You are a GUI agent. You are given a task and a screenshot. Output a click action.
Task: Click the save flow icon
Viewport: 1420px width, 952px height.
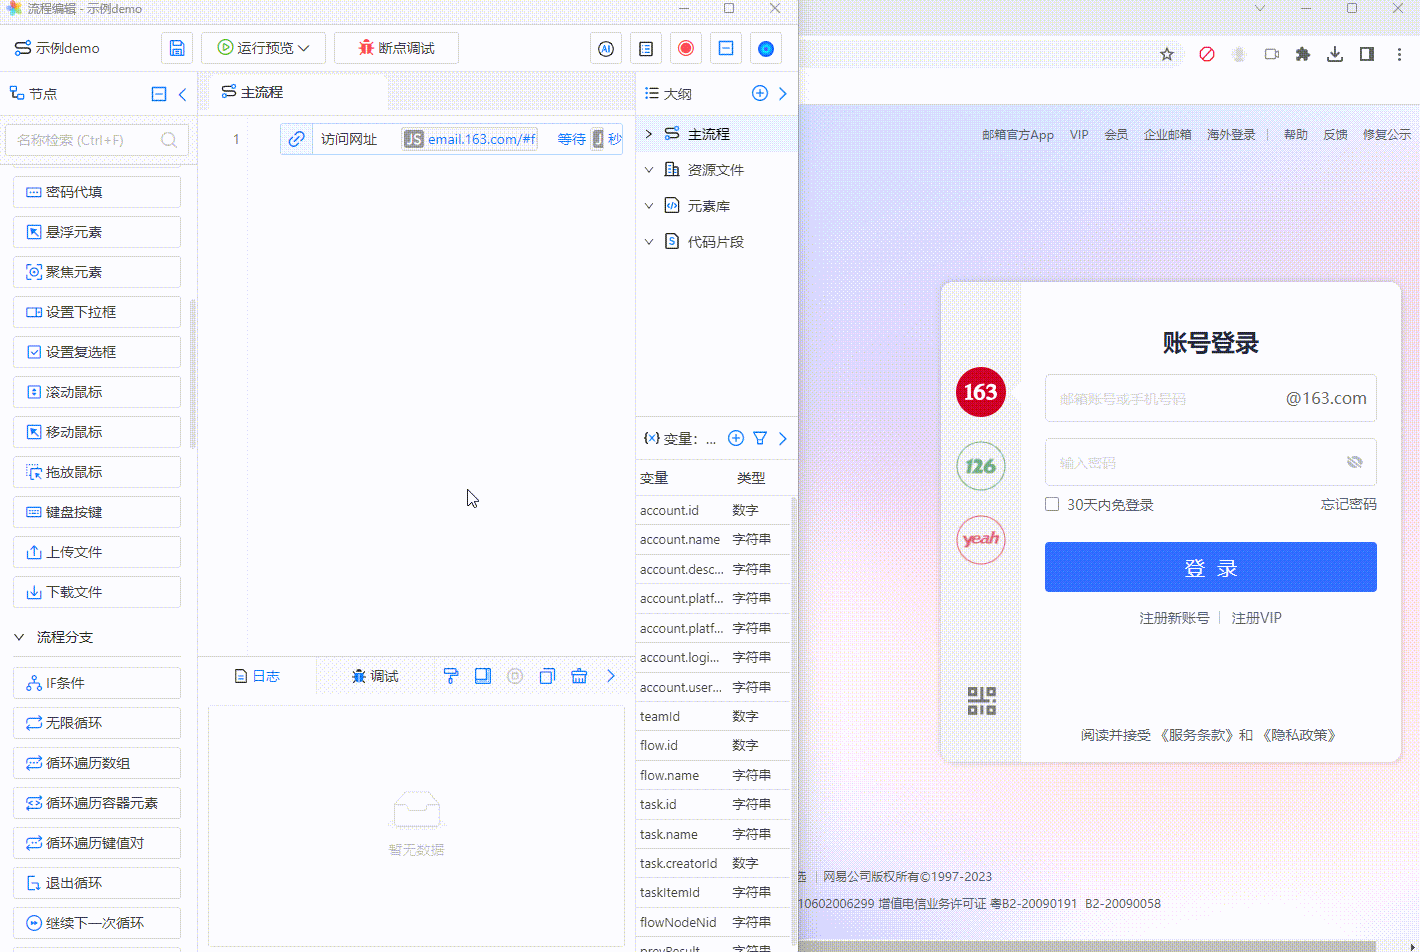[x=177, y=48]
